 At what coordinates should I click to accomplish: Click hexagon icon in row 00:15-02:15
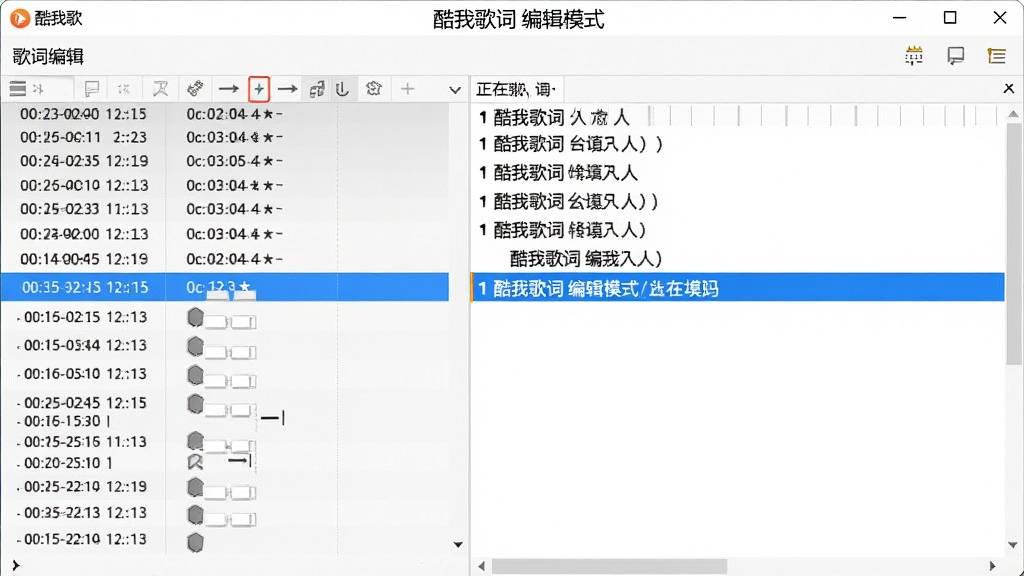(195, 317)
